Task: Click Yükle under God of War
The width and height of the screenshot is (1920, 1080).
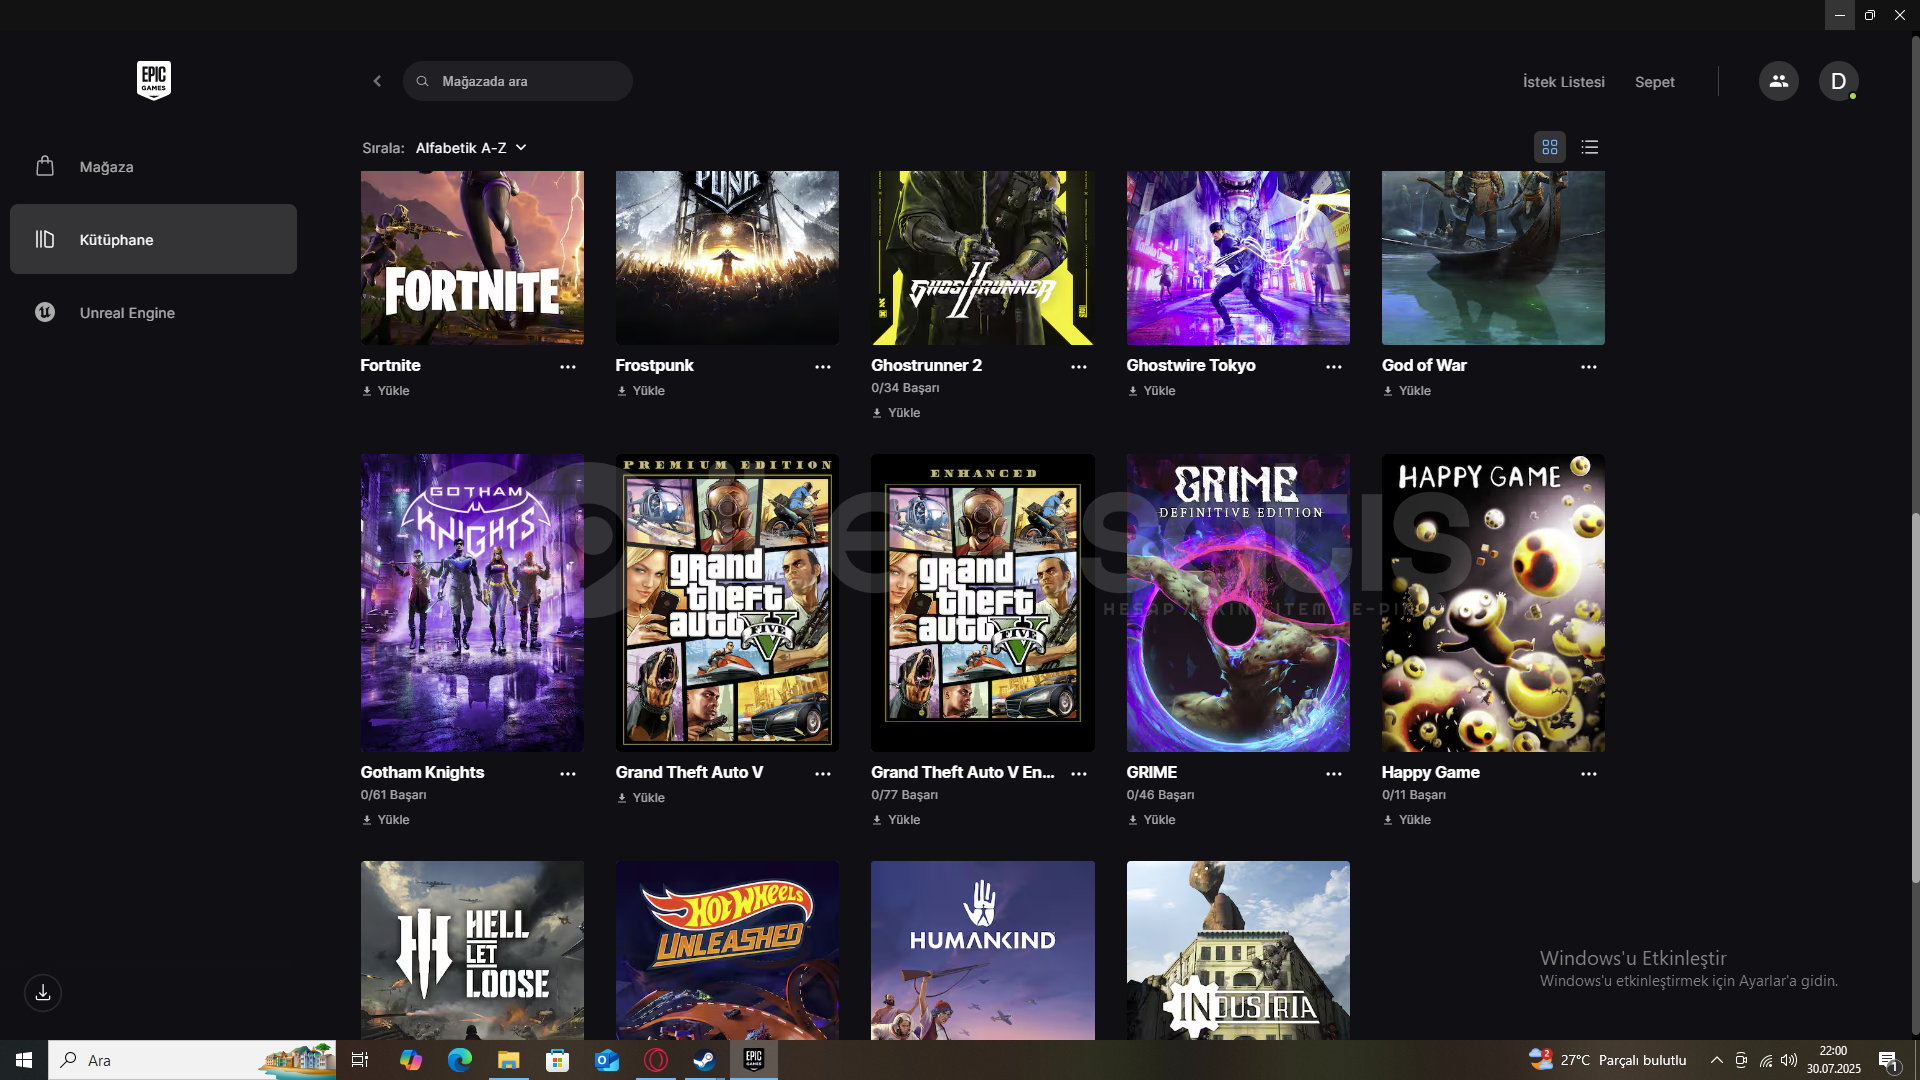Action: click(x=1407, y=391)
